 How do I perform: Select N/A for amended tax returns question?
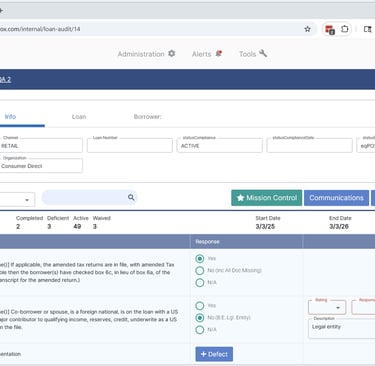(x=200, y=282)
